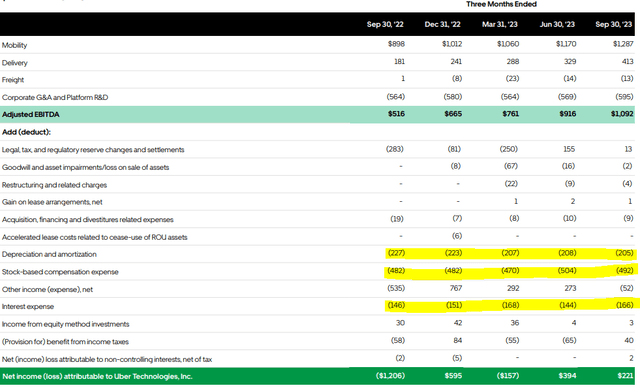Image resolution: width=640 pixels, height=388 pixels.
Task: Click Net (income) loss non-controlling interests label
Action: (107, 359)
